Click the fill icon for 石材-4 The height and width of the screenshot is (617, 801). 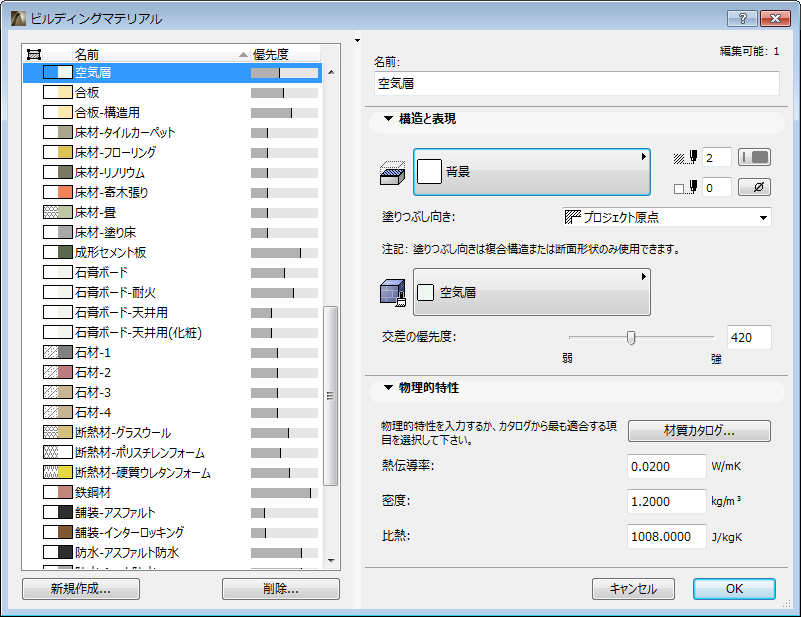[x=58, y=412]
